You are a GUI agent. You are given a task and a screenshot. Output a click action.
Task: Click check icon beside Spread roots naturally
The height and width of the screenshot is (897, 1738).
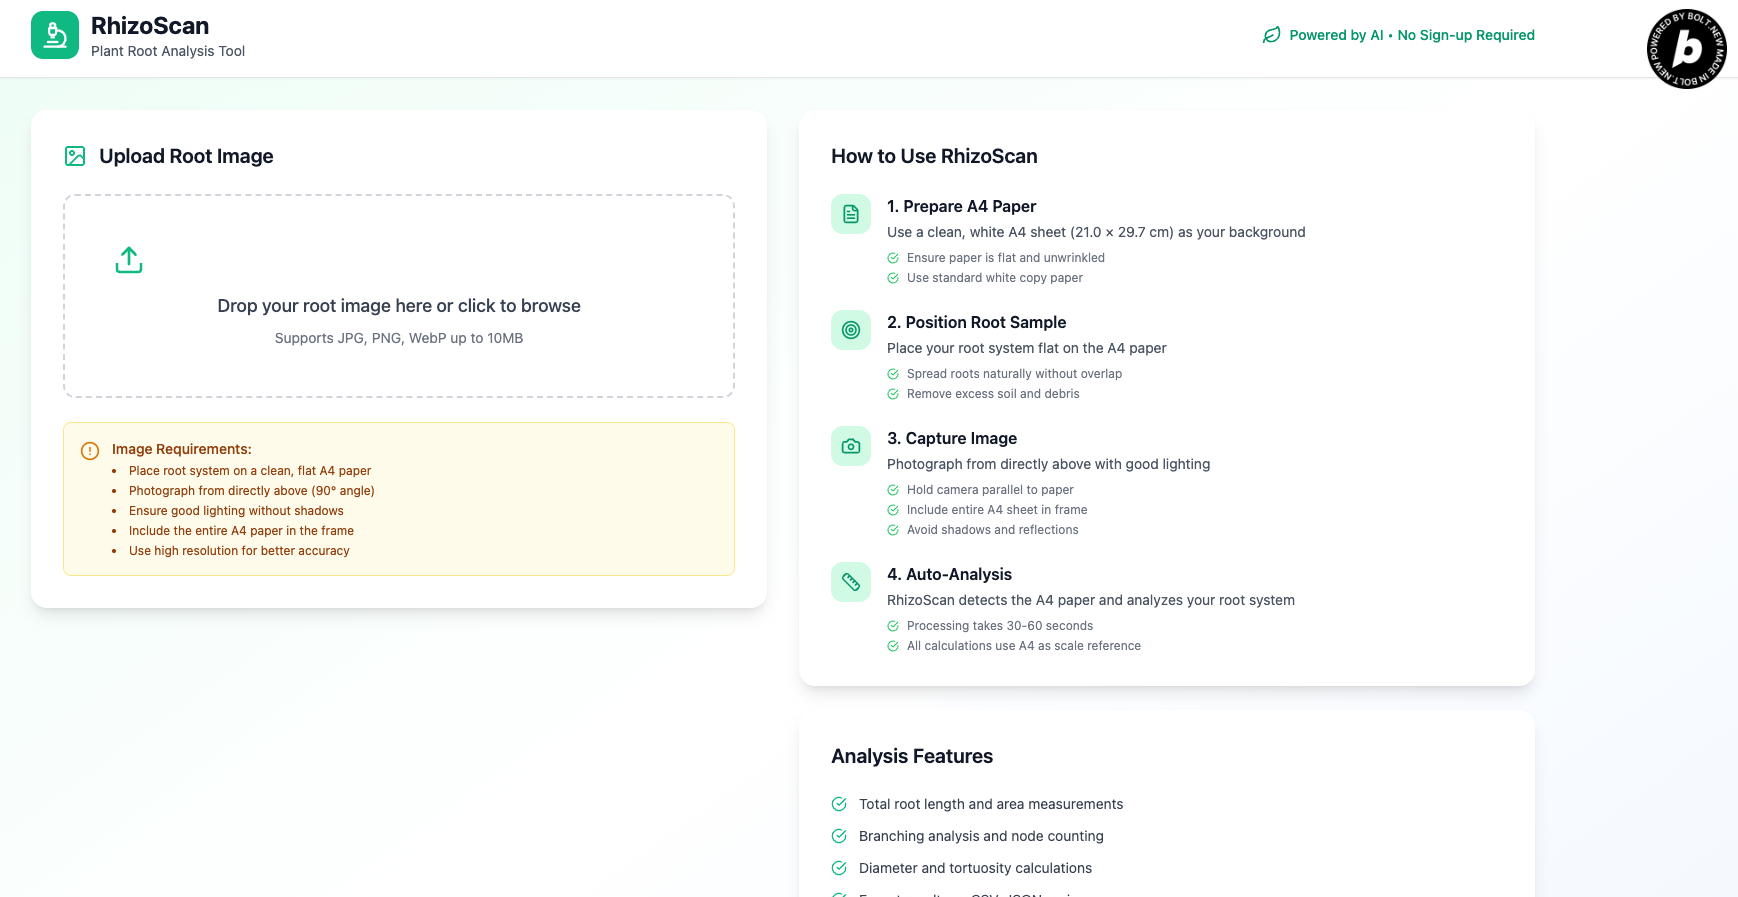pyautogui.click(x=893, y=374)
